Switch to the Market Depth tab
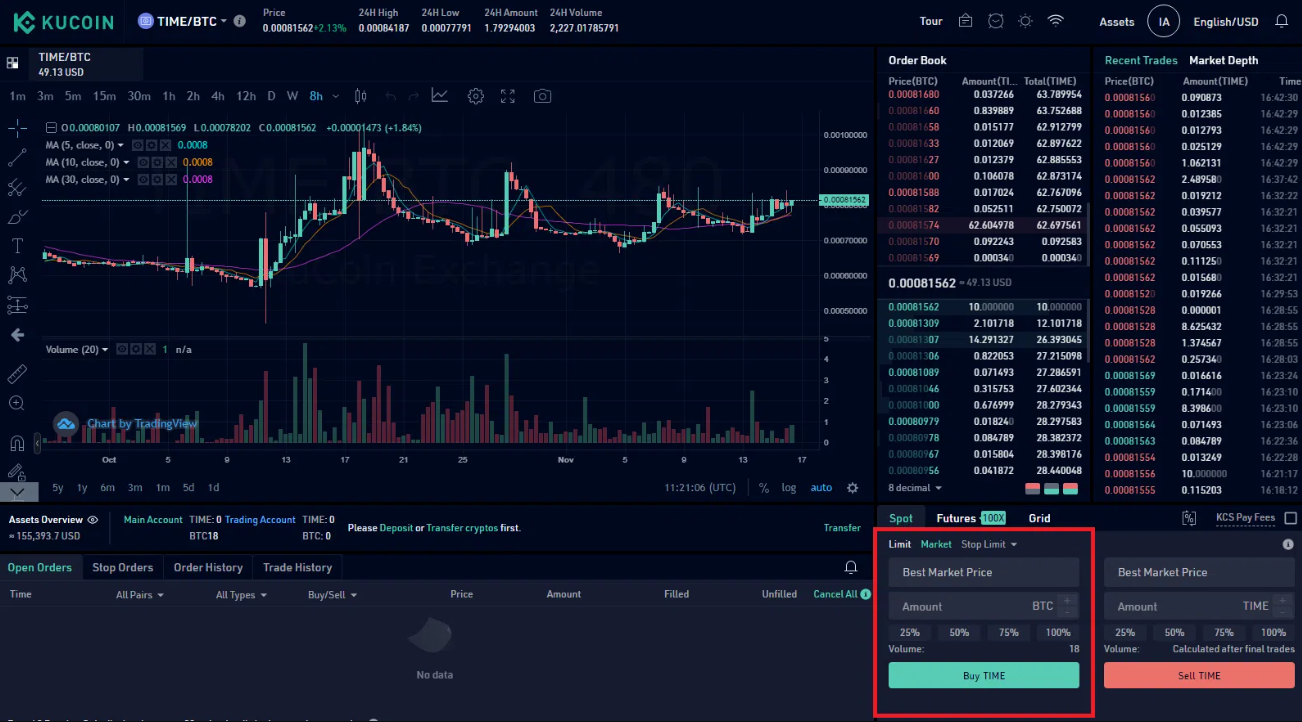 pos(1223,61)
